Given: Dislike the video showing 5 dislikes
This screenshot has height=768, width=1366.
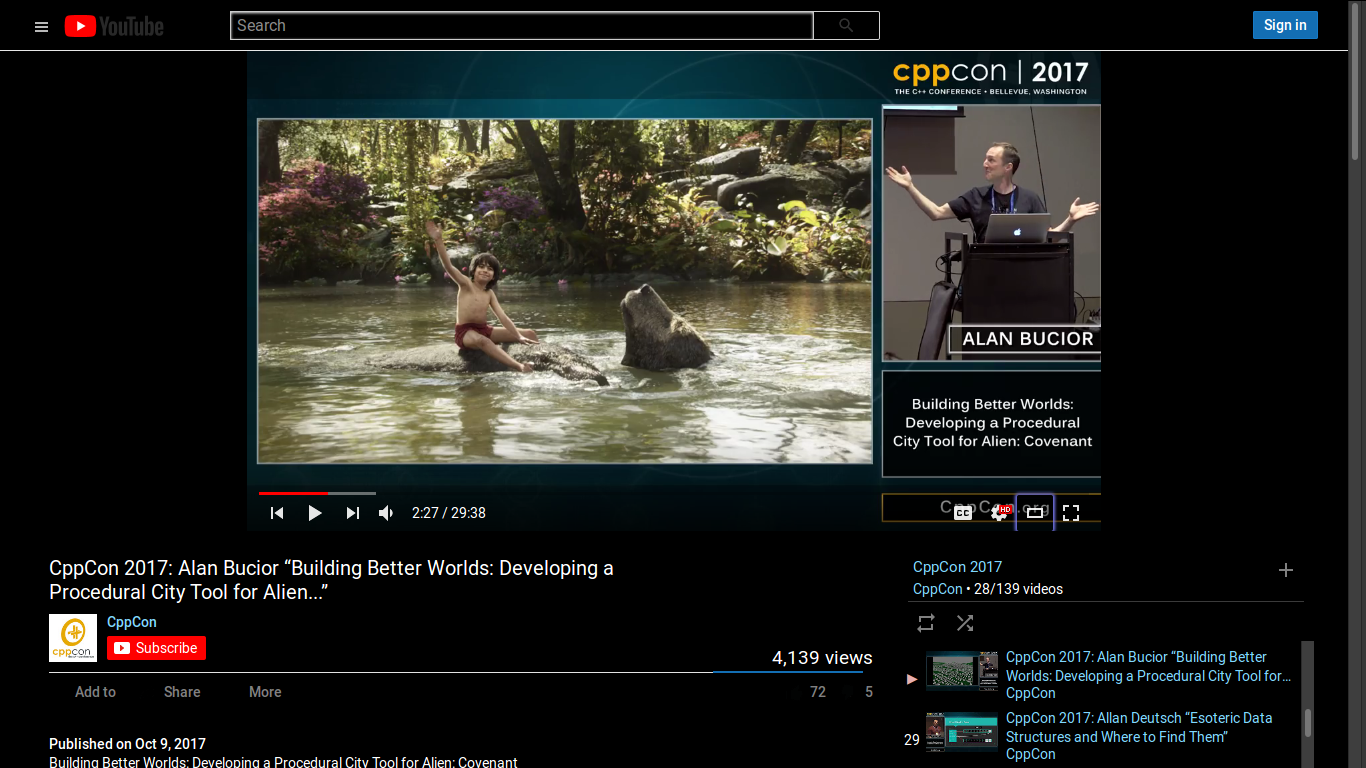Looking at the screenshot, I should pos(860,692).
